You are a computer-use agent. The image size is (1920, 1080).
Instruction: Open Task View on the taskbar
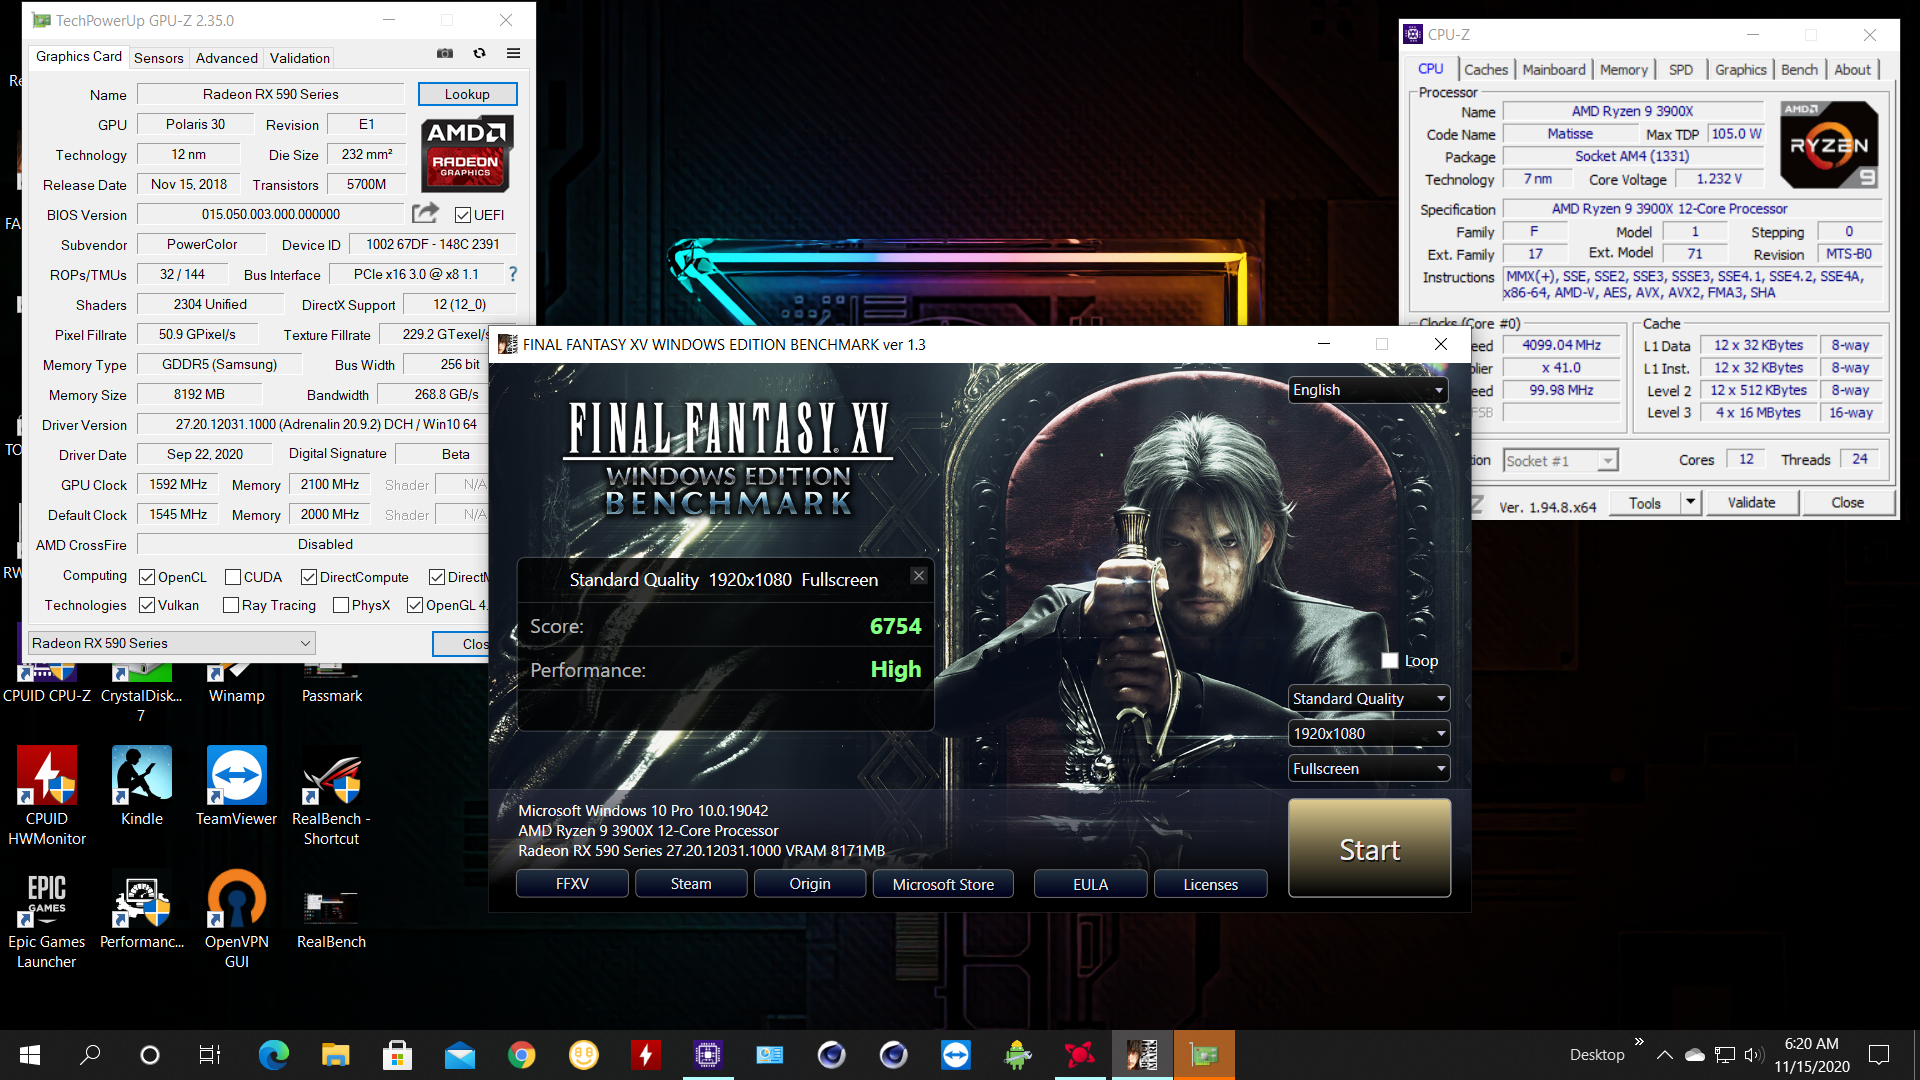[210, 1055]
